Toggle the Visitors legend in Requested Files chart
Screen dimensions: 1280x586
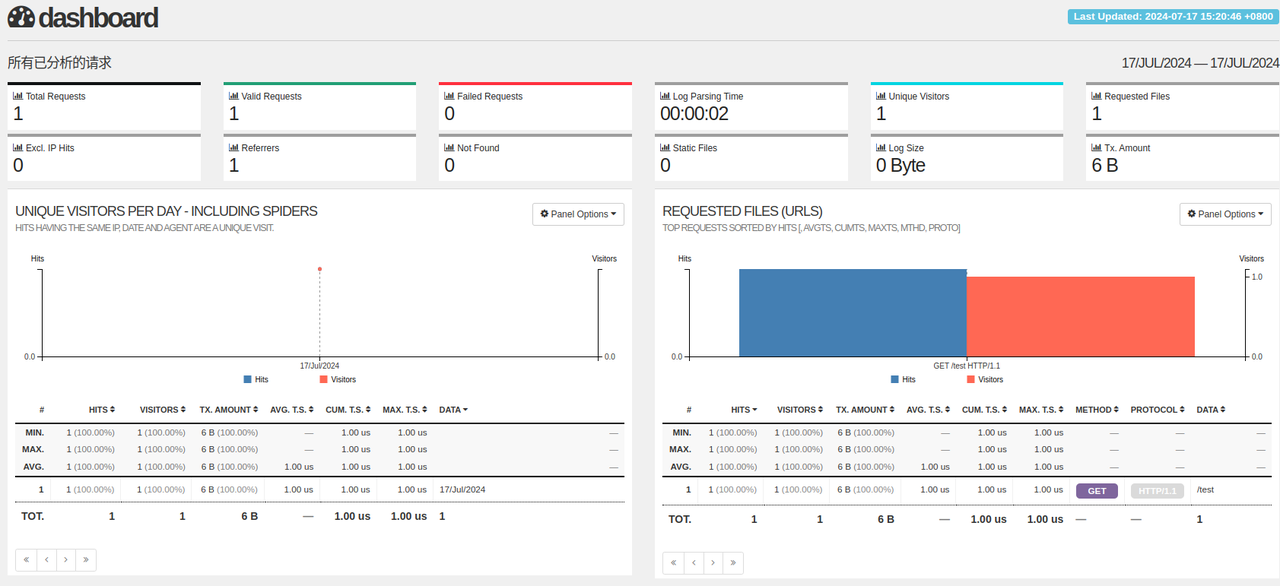984,380
